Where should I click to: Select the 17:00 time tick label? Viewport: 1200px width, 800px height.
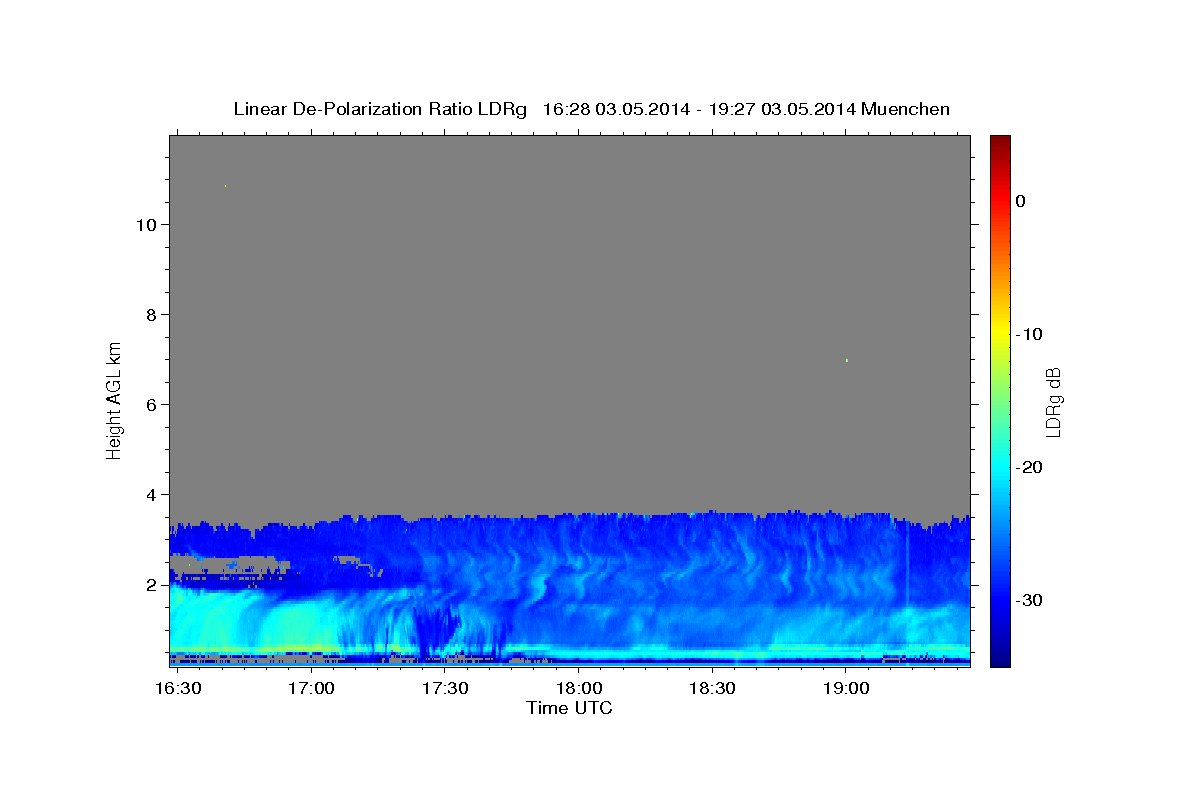(311, 689)
